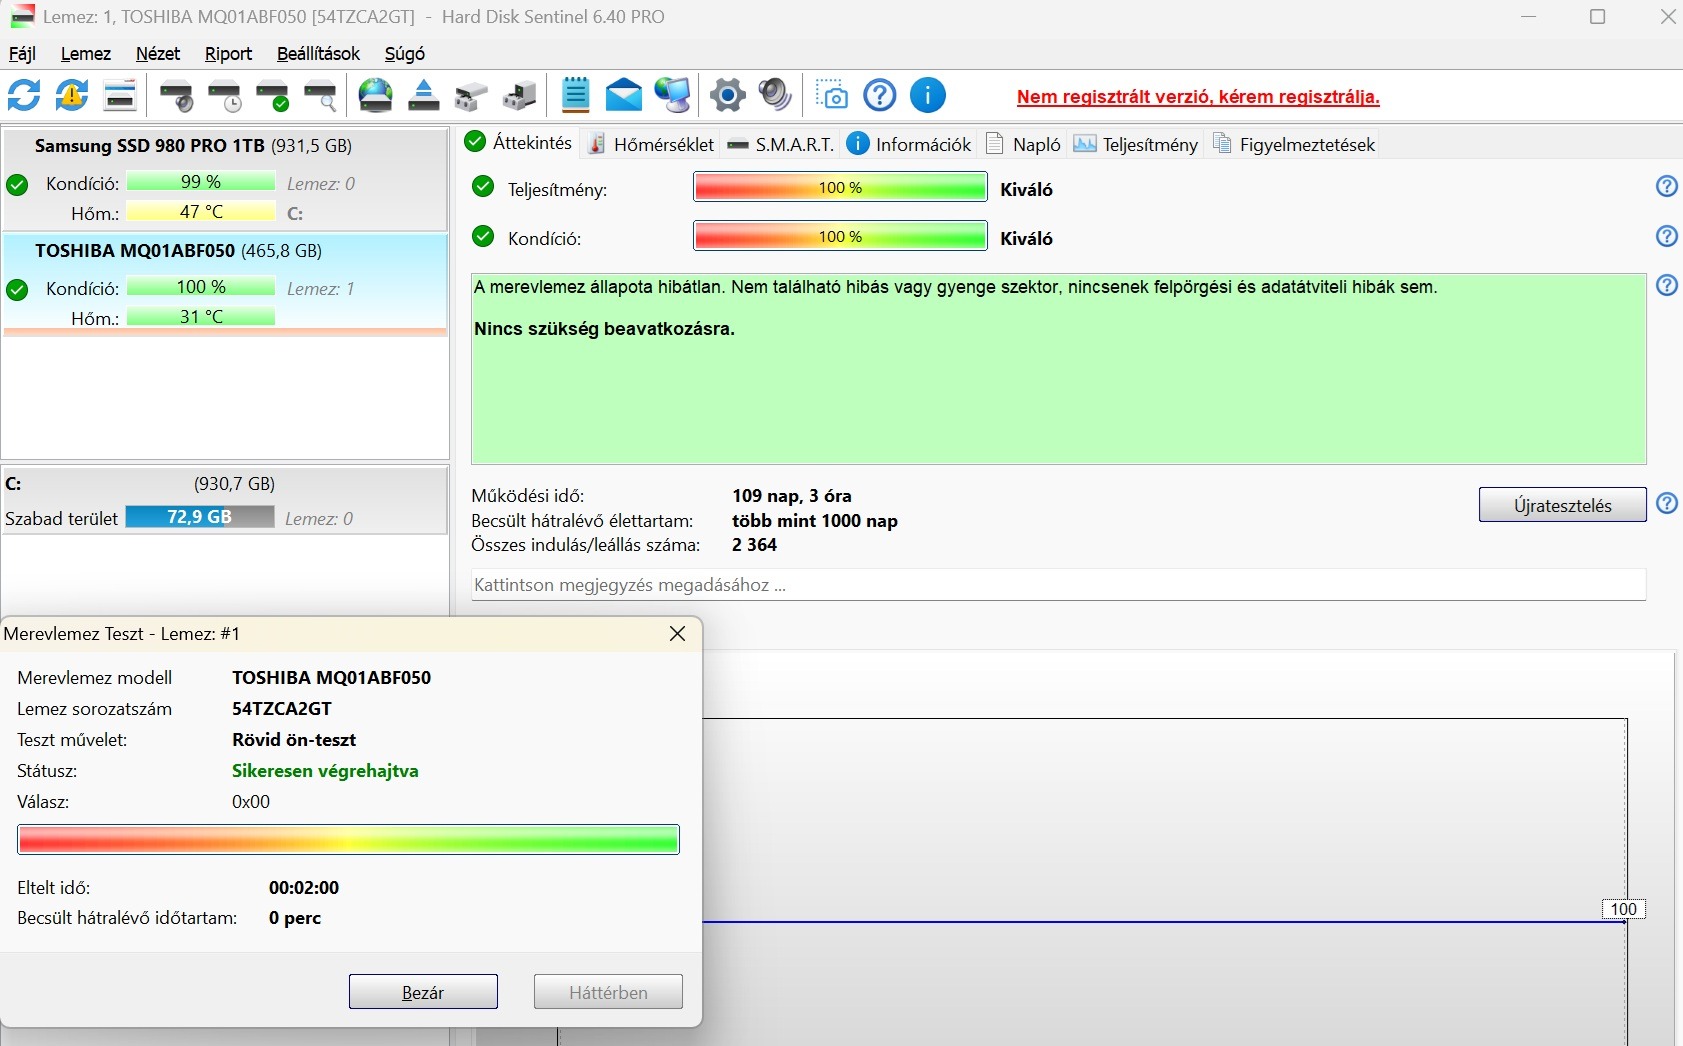Click the red registration link text
This screenshot has height=1046, width=1683.
[1198, 97]
